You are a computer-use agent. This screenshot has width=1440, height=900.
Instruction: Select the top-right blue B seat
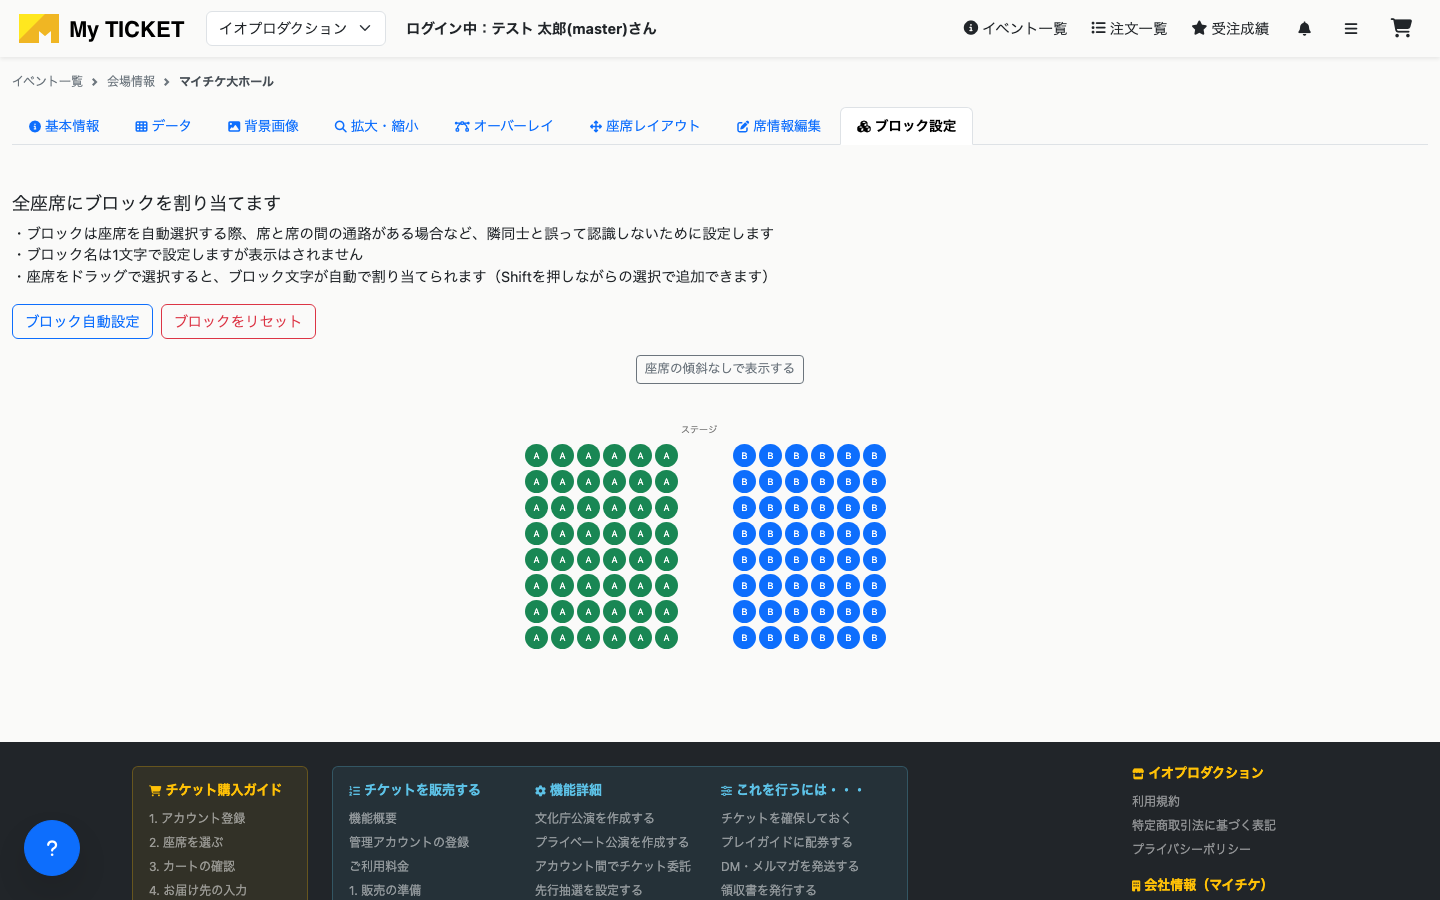pos(875,456)
